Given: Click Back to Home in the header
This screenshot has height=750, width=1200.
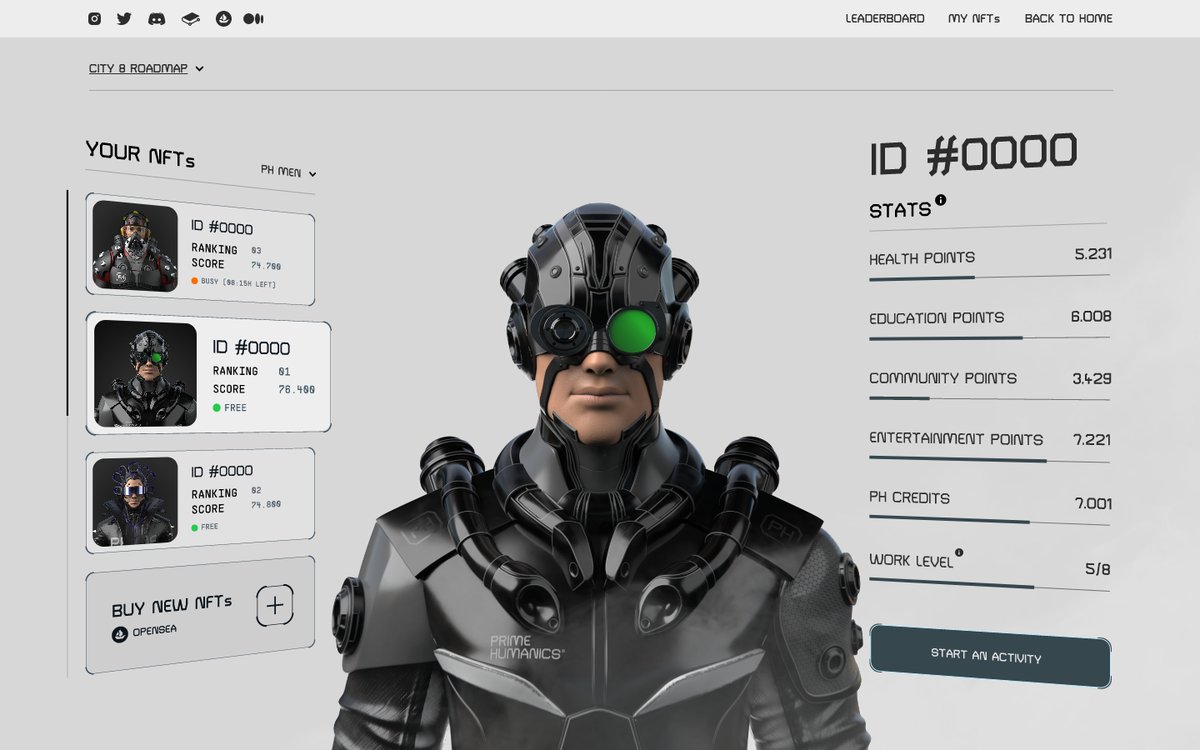Looking at the screenshot, I should pos(1068,18).
